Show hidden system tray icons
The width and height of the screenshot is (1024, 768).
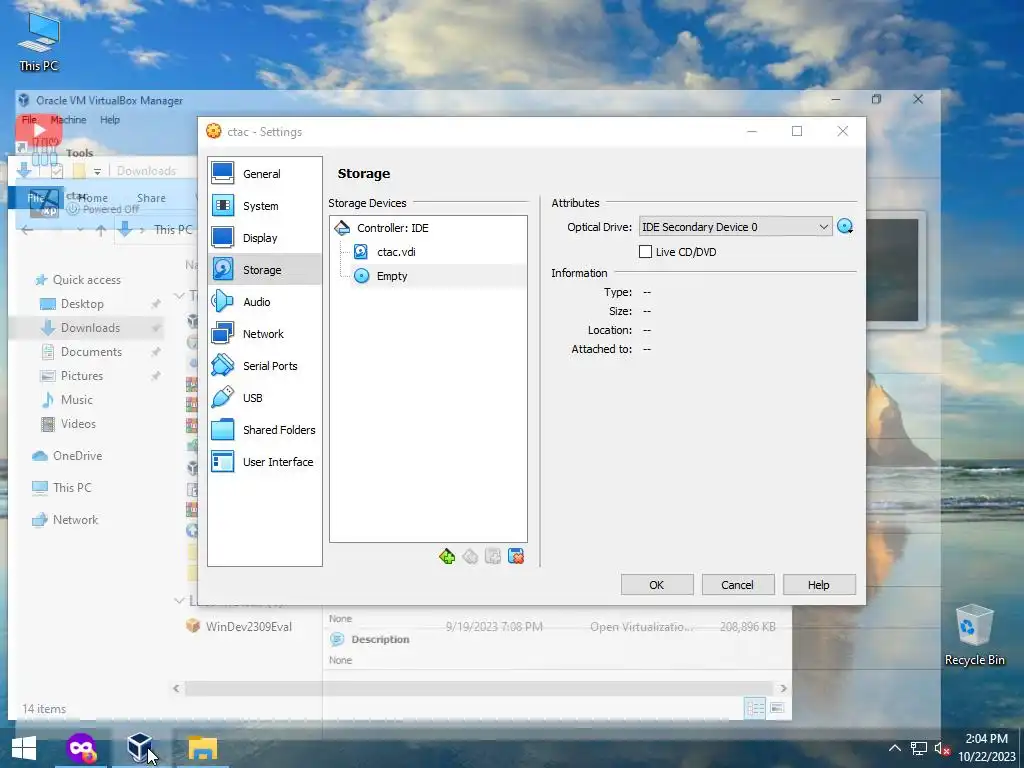[x=895, y=748]
